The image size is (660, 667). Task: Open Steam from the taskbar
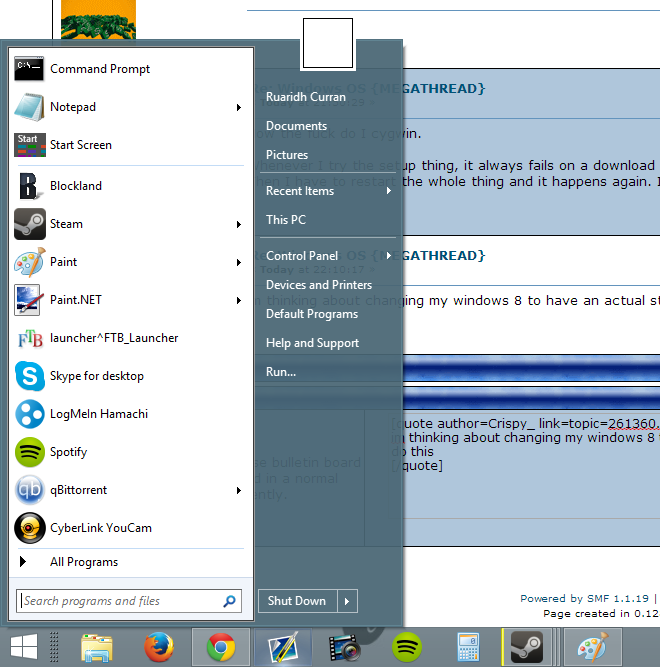526,647
